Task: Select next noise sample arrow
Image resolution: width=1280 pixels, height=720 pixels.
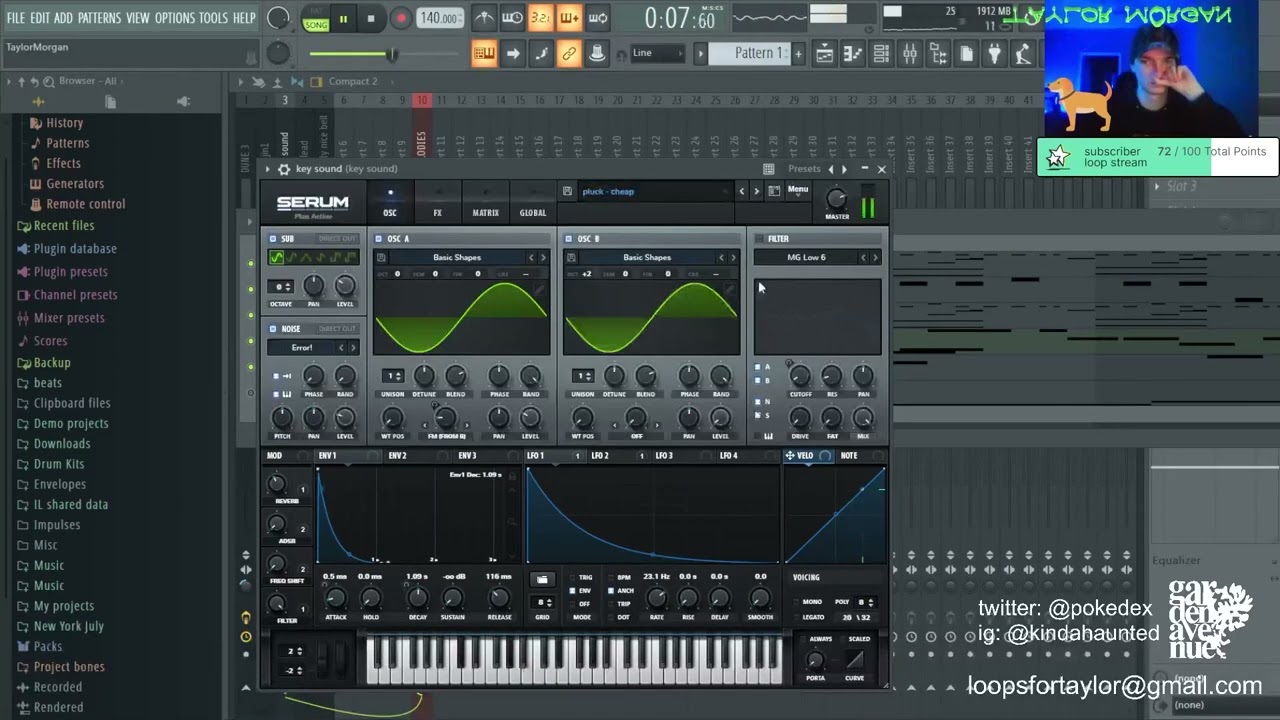Action: click(x=353, y=347)
